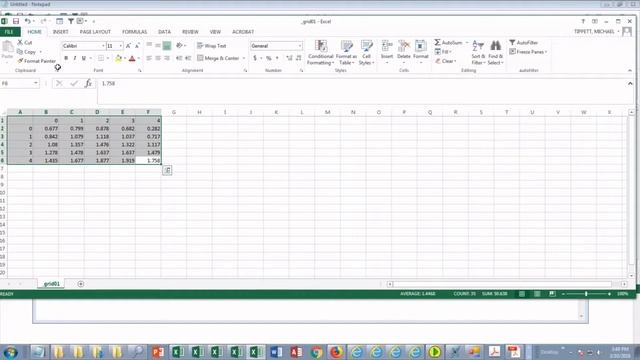The height and width of the screenshot is (360, 640).
Task: Toggle align text right
Action: click(x=167, y=58)
